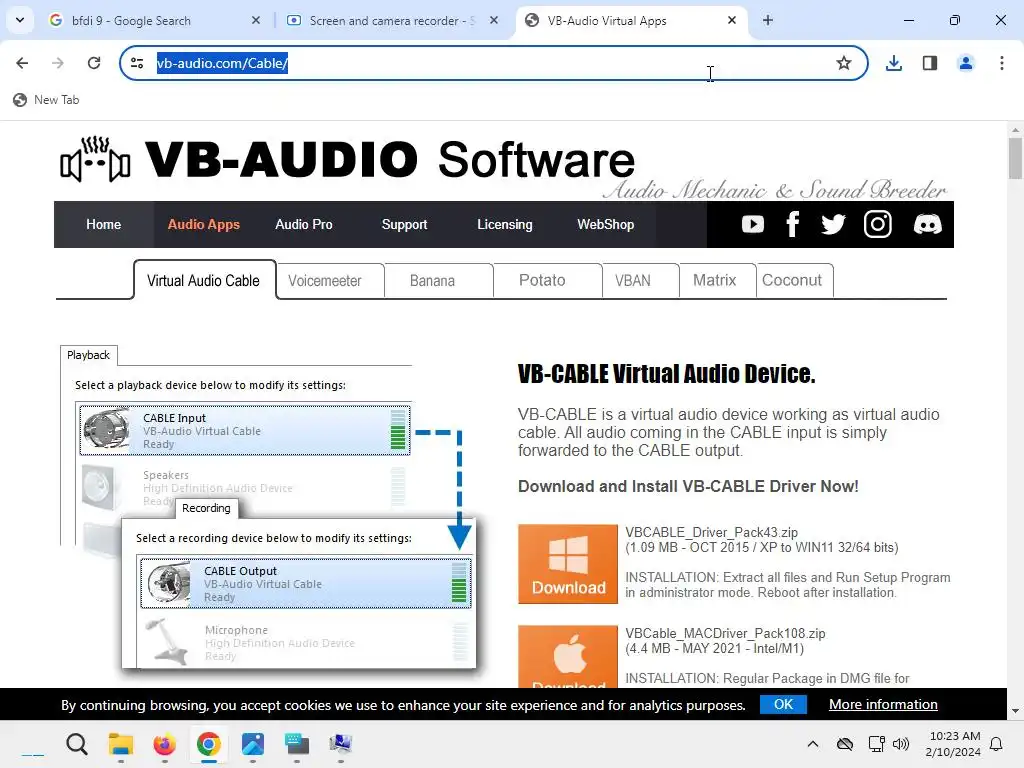The height and width of the screenshot is (768, 1024).
Task: Click the New Tab bookmark
Action: coord(46,100)
